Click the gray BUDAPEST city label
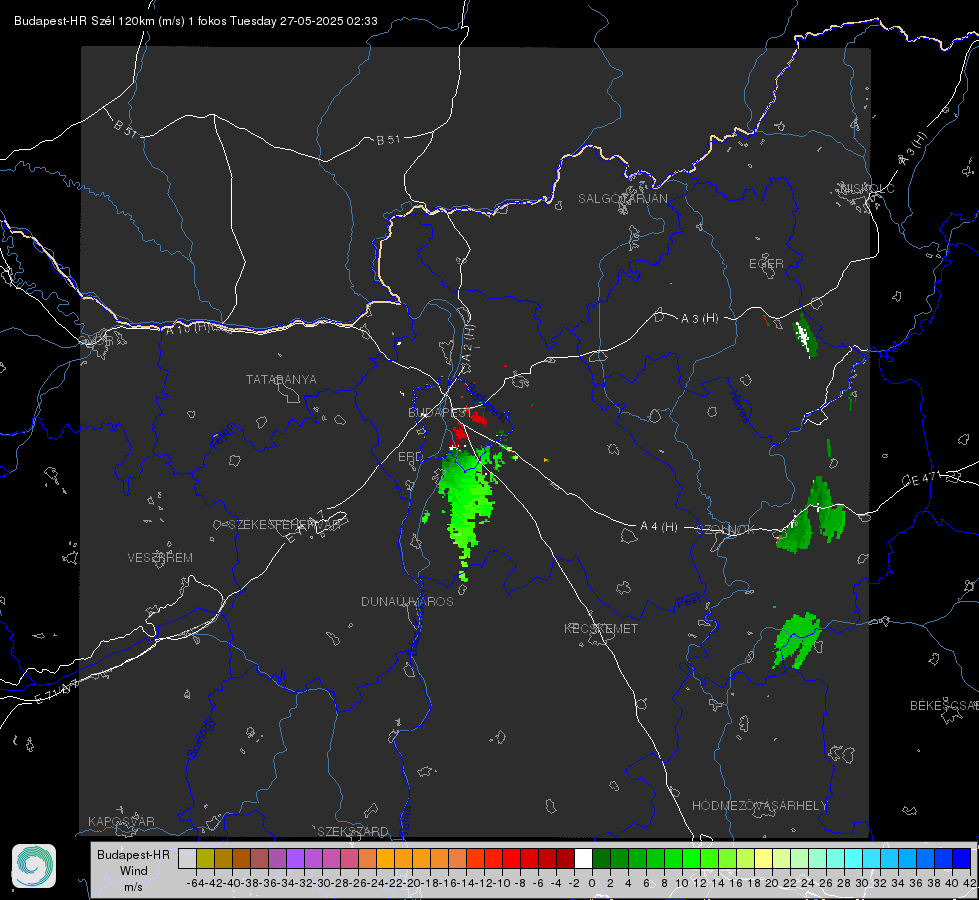Viewport: 979px width, 900px height. tap(440, 412)
